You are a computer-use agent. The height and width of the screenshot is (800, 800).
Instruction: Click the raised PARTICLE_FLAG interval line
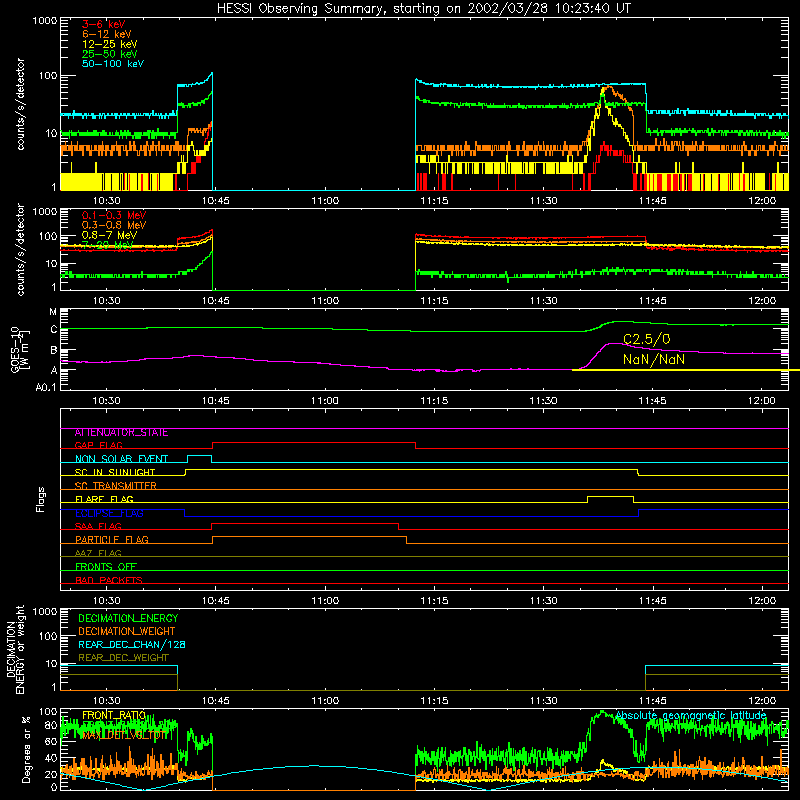[x=309, y=537]
